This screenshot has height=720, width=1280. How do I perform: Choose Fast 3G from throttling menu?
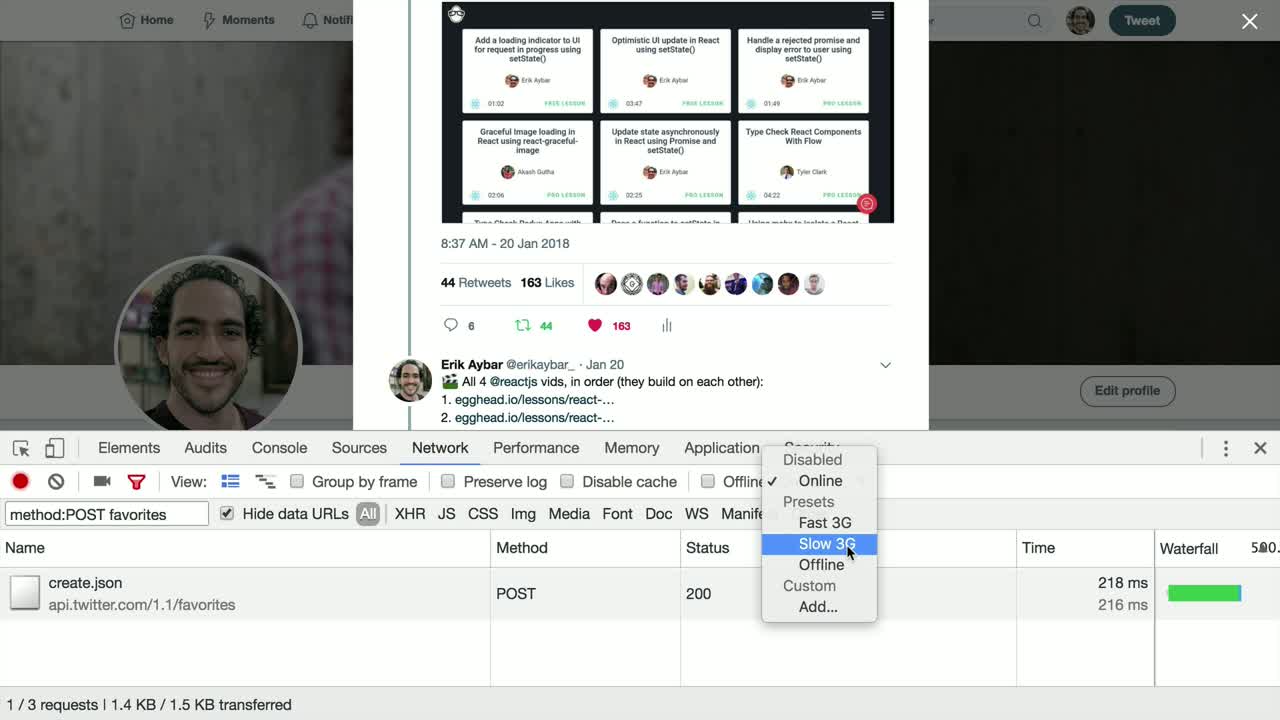[x=824, y=523]
